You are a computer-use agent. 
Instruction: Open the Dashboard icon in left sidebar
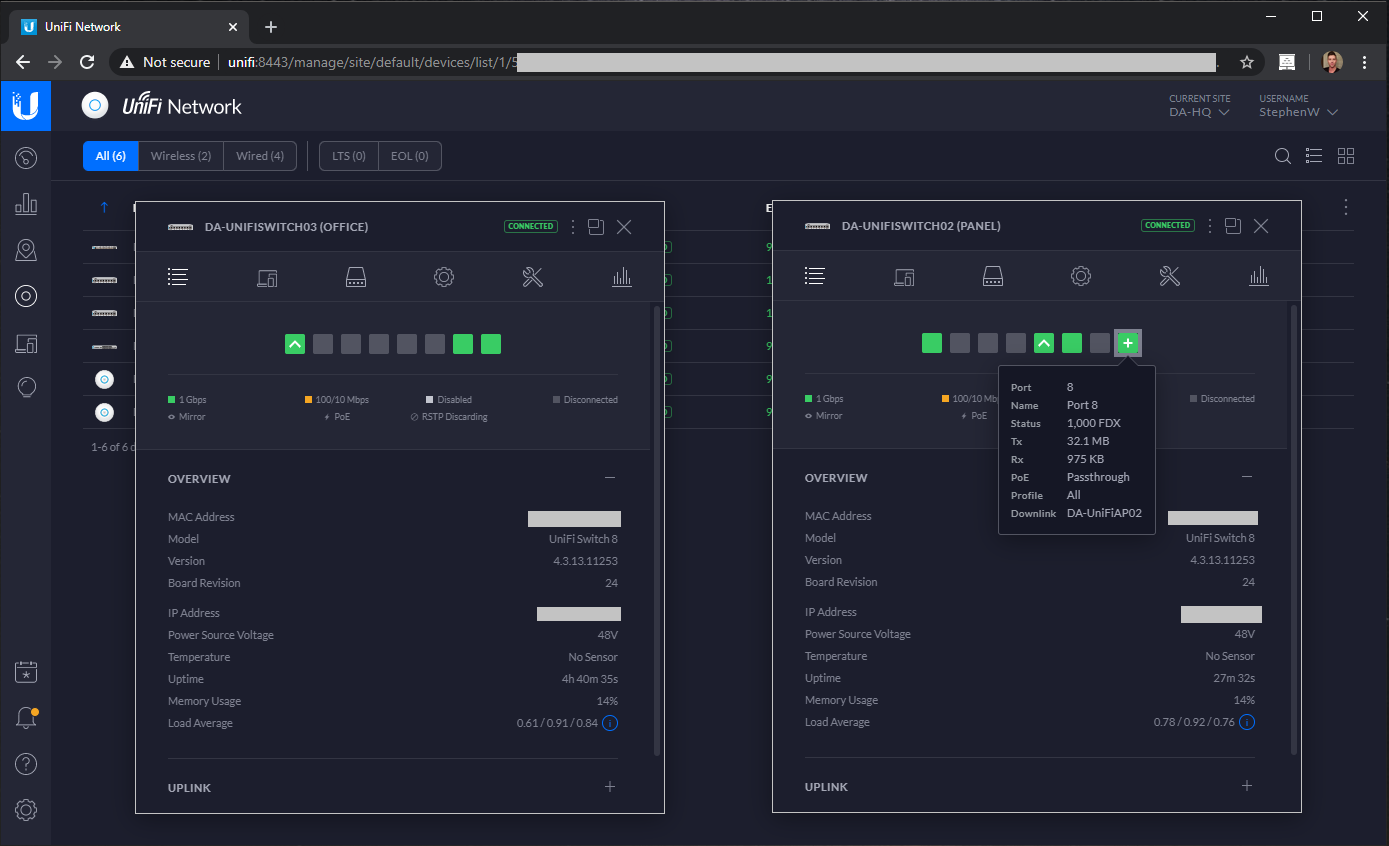pyautogui.click(x=26, y=158)
